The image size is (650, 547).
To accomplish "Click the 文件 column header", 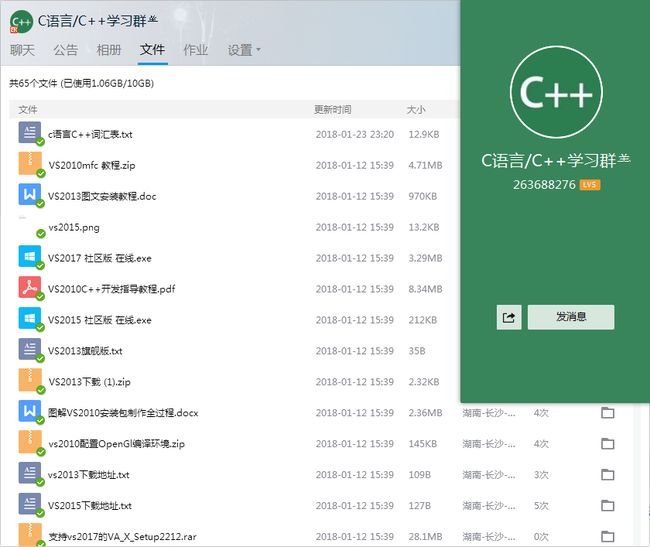I will click(x=28, y=109).
